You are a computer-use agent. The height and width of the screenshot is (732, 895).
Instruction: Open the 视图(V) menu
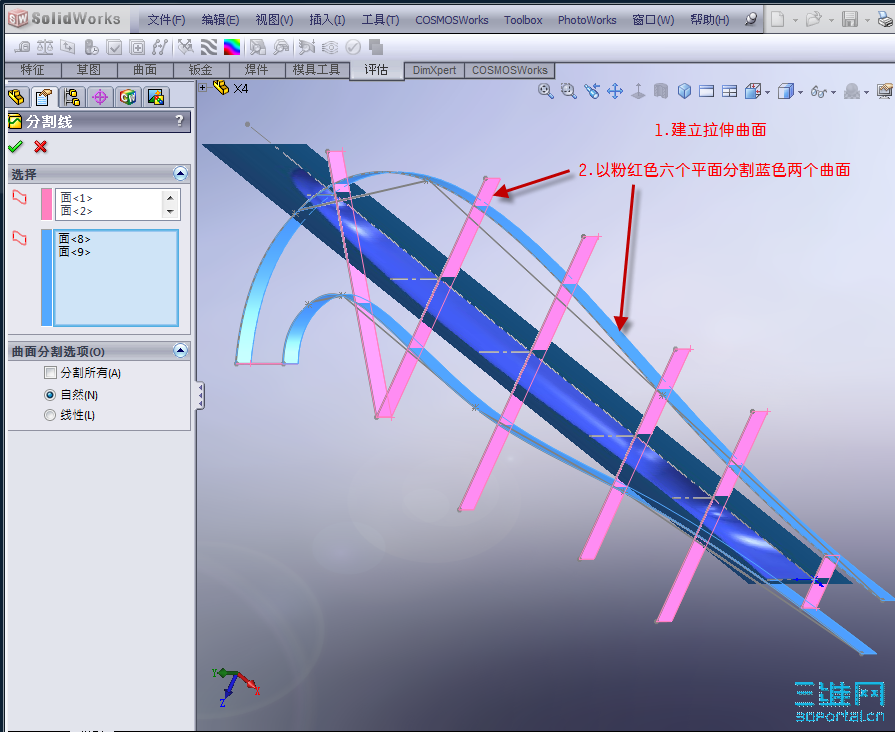click(274, 20)
